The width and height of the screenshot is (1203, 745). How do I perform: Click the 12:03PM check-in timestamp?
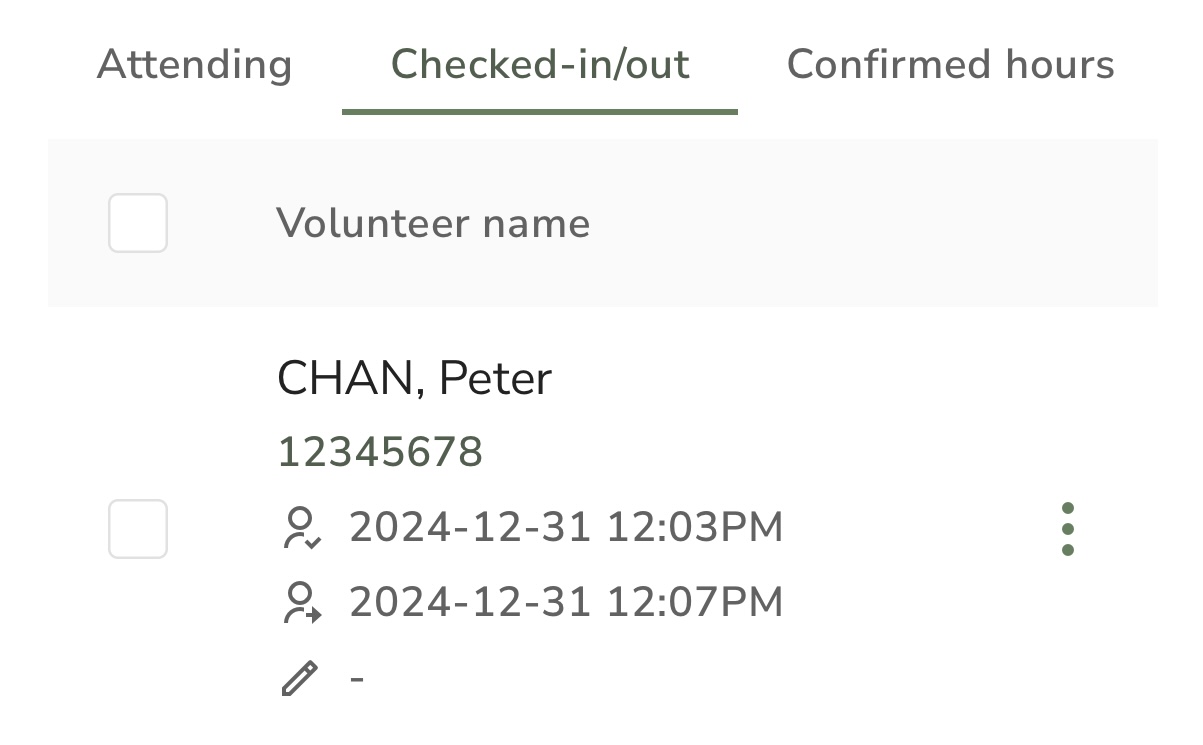pyautogui.click(x=695, y=528)
